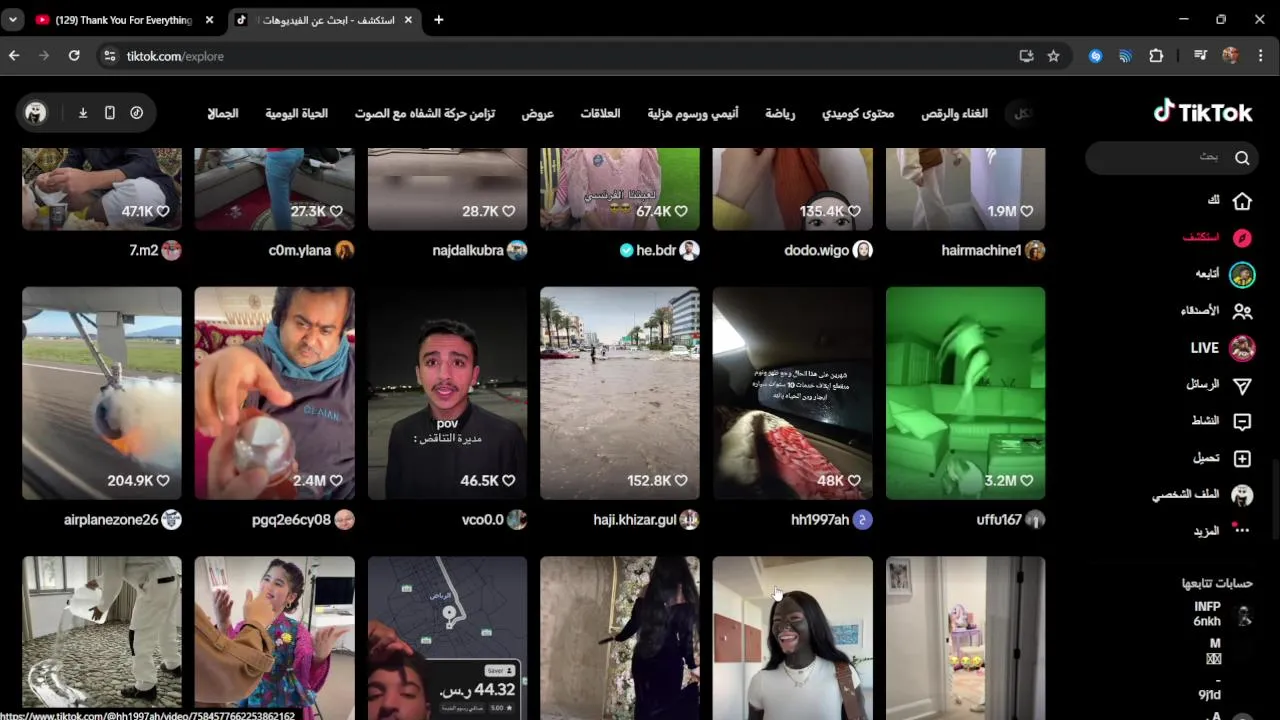The width and height of the screenshot is (1280, 720).
Task: Open username link airplanezone26
Action: 111,520
